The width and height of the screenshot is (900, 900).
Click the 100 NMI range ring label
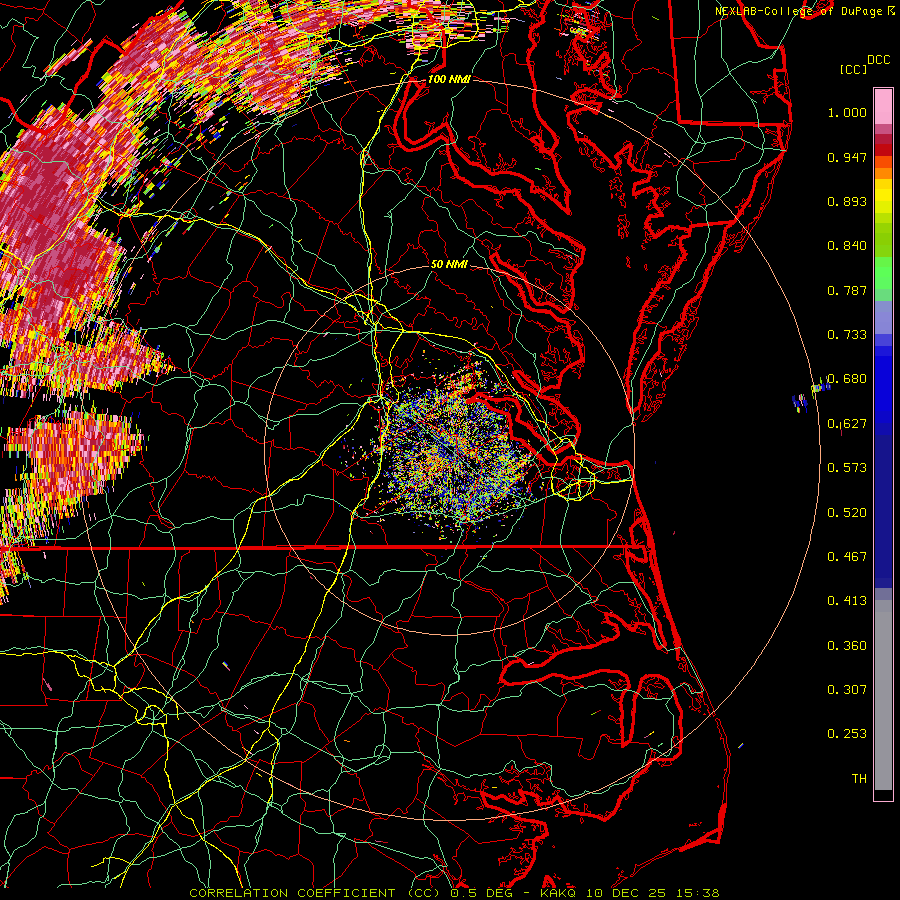pos(449,79)
